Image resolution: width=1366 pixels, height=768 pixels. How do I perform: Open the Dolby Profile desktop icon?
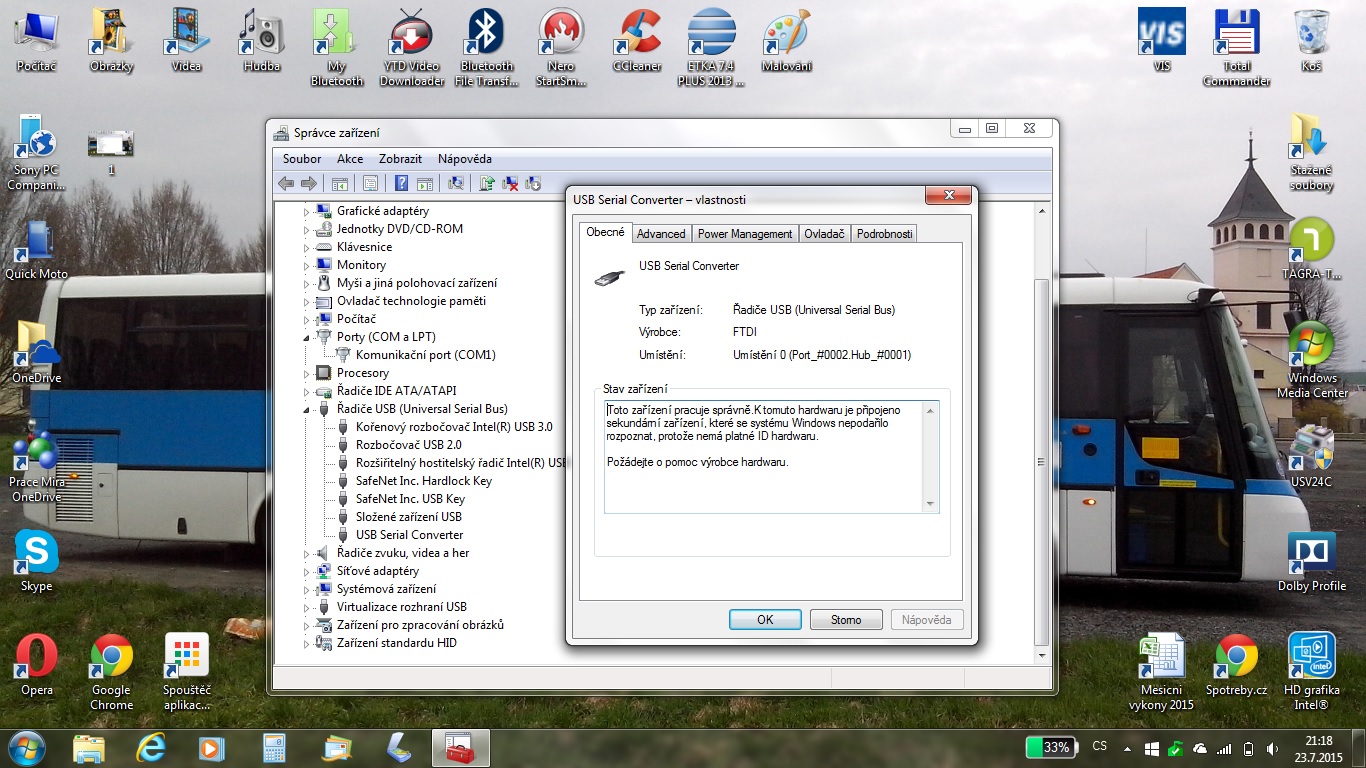(1312, 561)
